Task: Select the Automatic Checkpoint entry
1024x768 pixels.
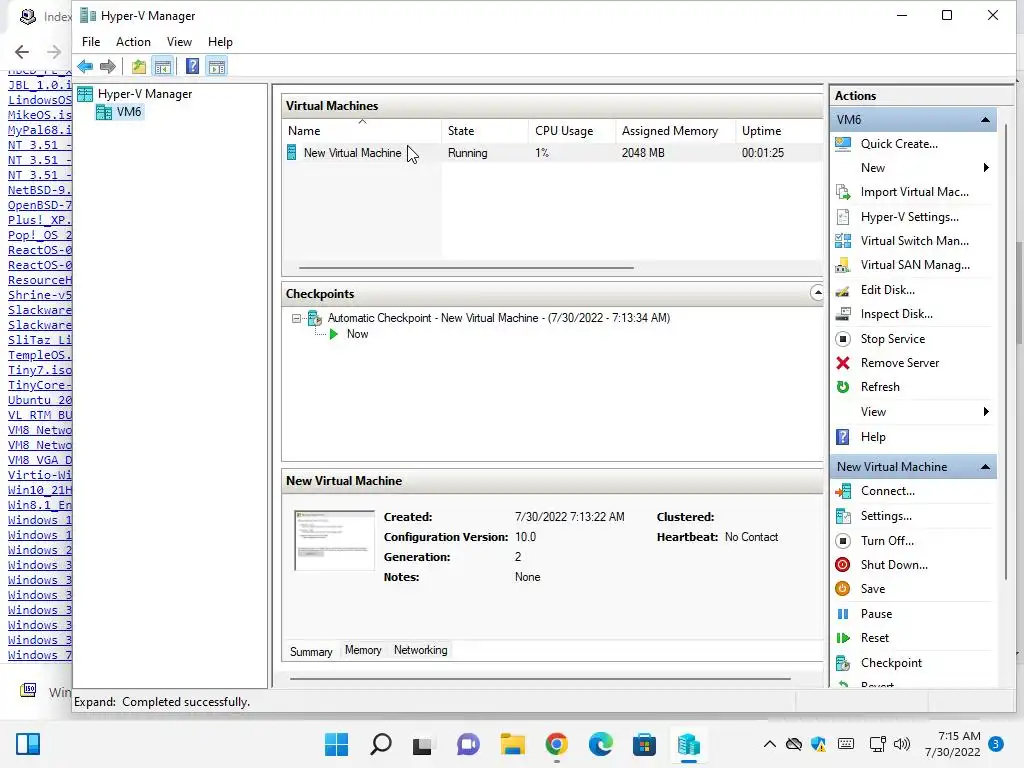Action: (498, 318)
